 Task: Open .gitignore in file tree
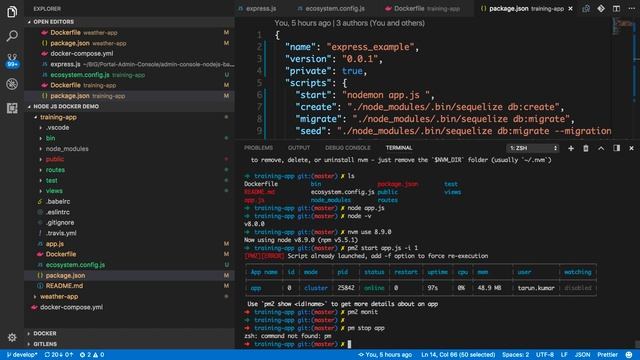pos(129,223)
